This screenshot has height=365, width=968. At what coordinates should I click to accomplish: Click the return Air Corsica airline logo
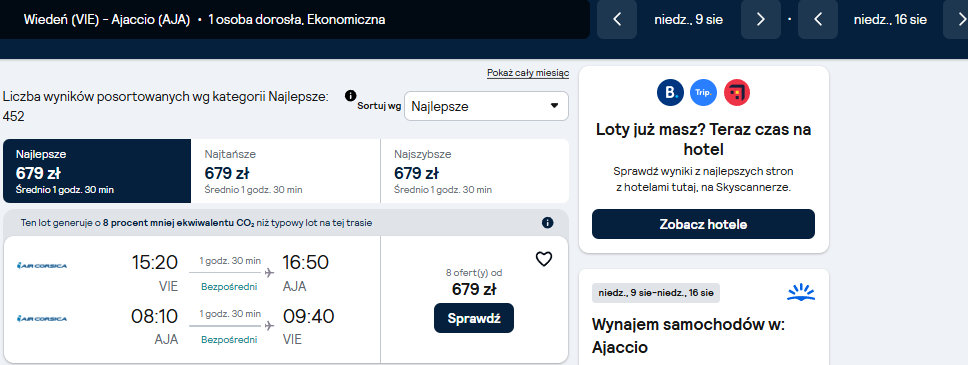coord(42,319)
